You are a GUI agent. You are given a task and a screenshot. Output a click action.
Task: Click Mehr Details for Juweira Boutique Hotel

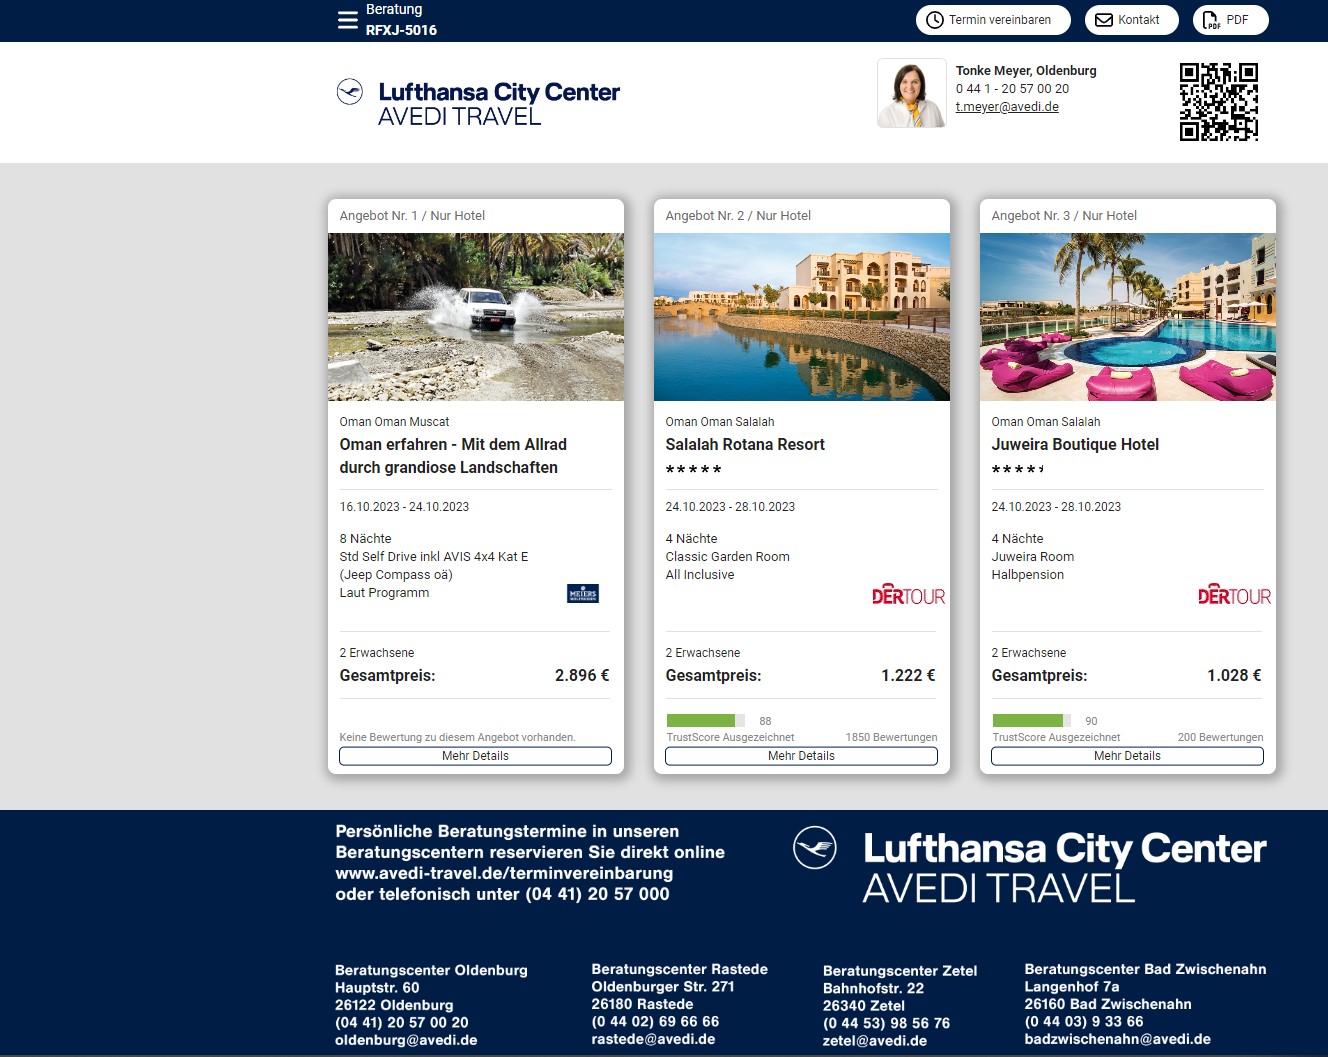[x=1127, y=756]
